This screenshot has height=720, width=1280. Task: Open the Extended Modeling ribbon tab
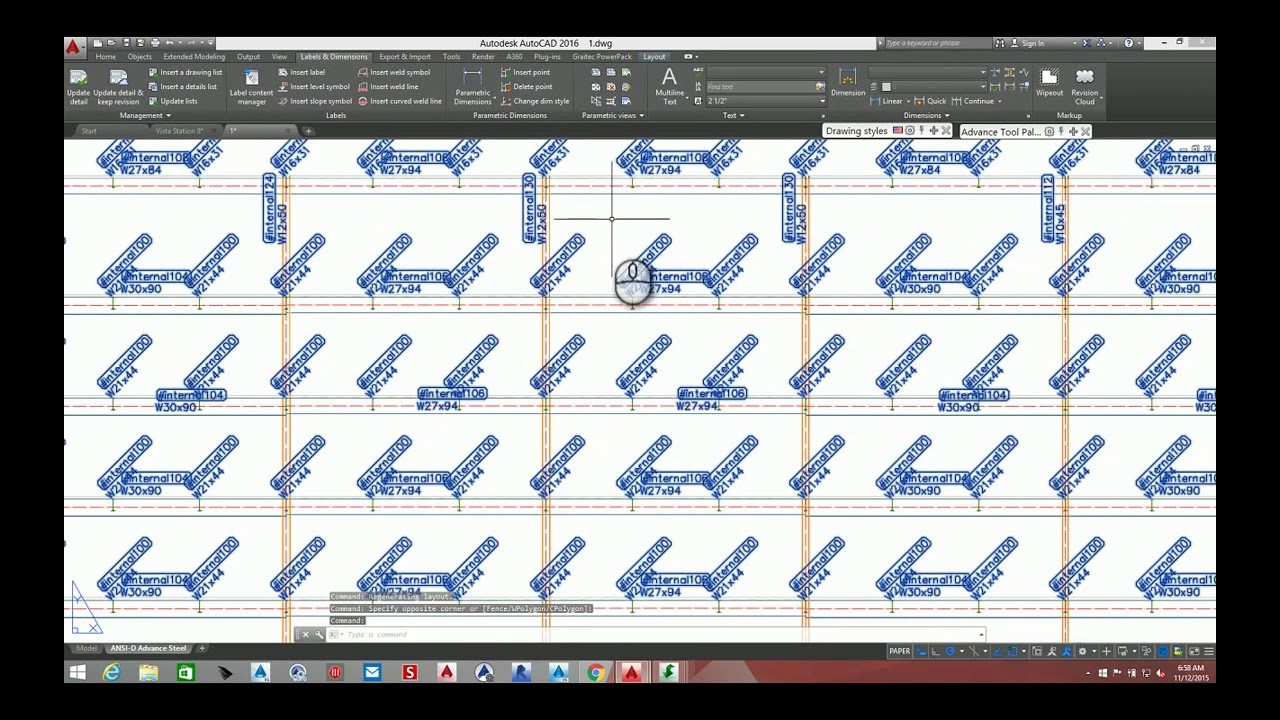click(x=194, y=57)
